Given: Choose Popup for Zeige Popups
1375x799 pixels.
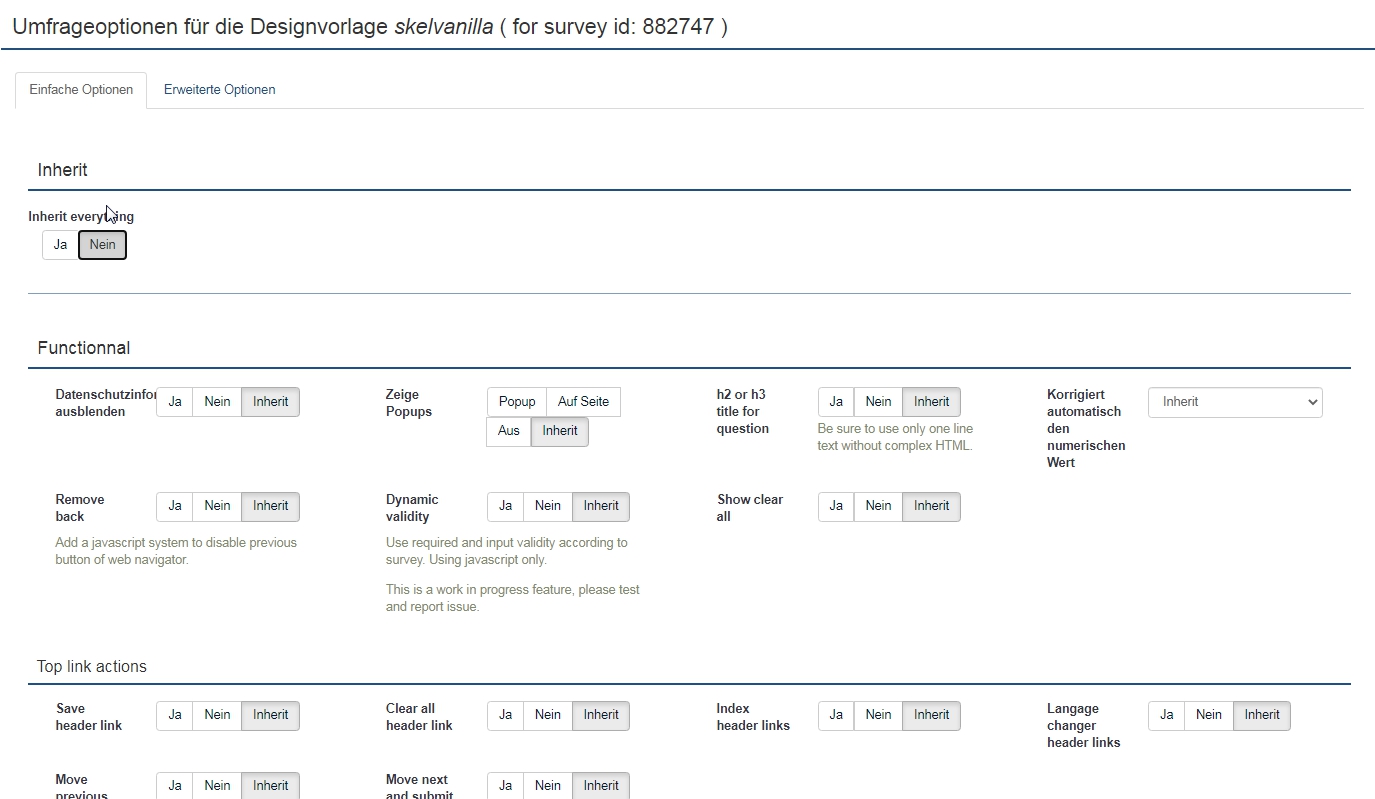Looking at the screenshot, I should click(x=516, y=402).
